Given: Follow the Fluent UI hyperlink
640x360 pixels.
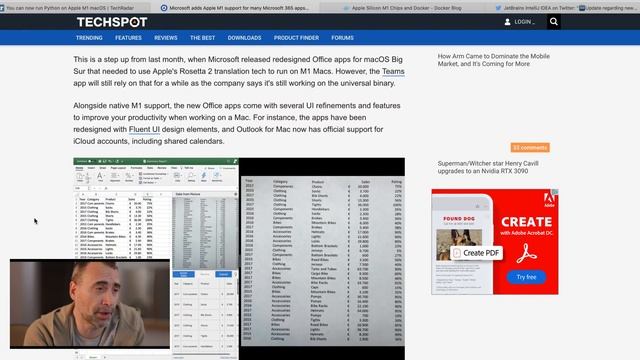Looking at the screenshot, I should click(144, 129).
